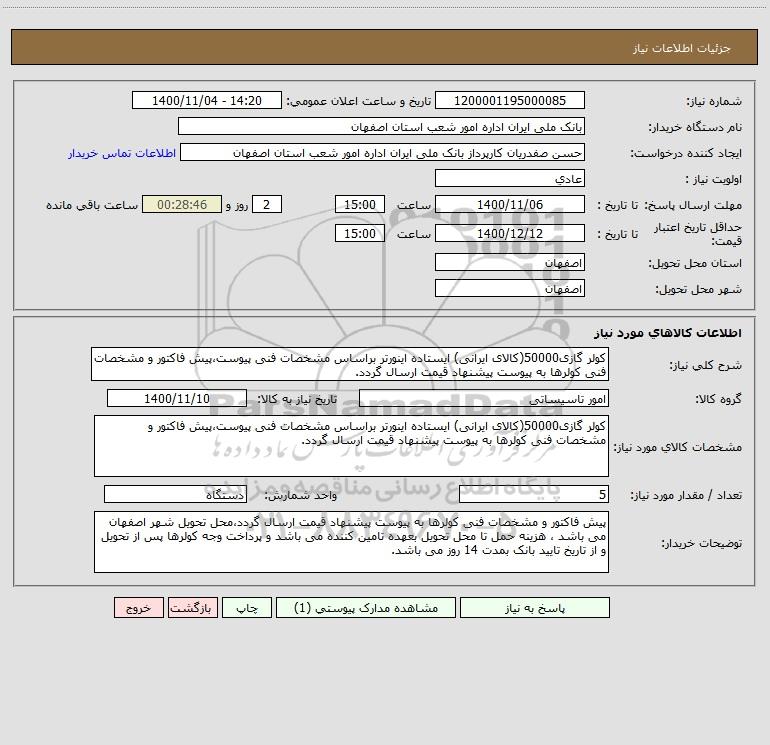The height and width of the screenshot is (745, 770).
Task: Click the اولویت نیاز label
Action: [714, 179]
